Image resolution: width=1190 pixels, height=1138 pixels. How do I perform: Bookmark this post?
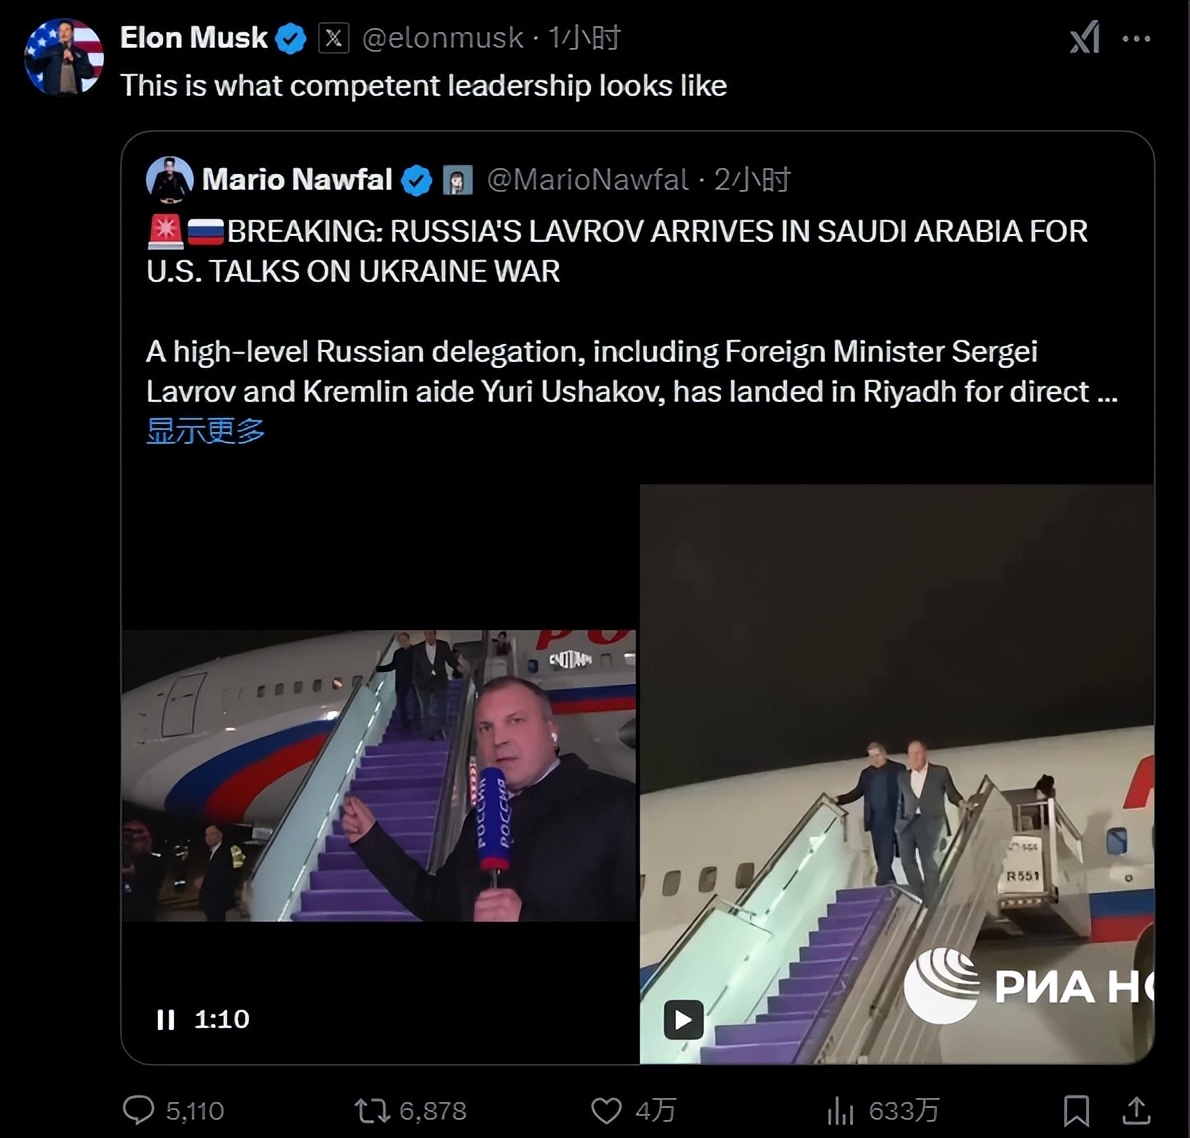tap(1076, 1110)
